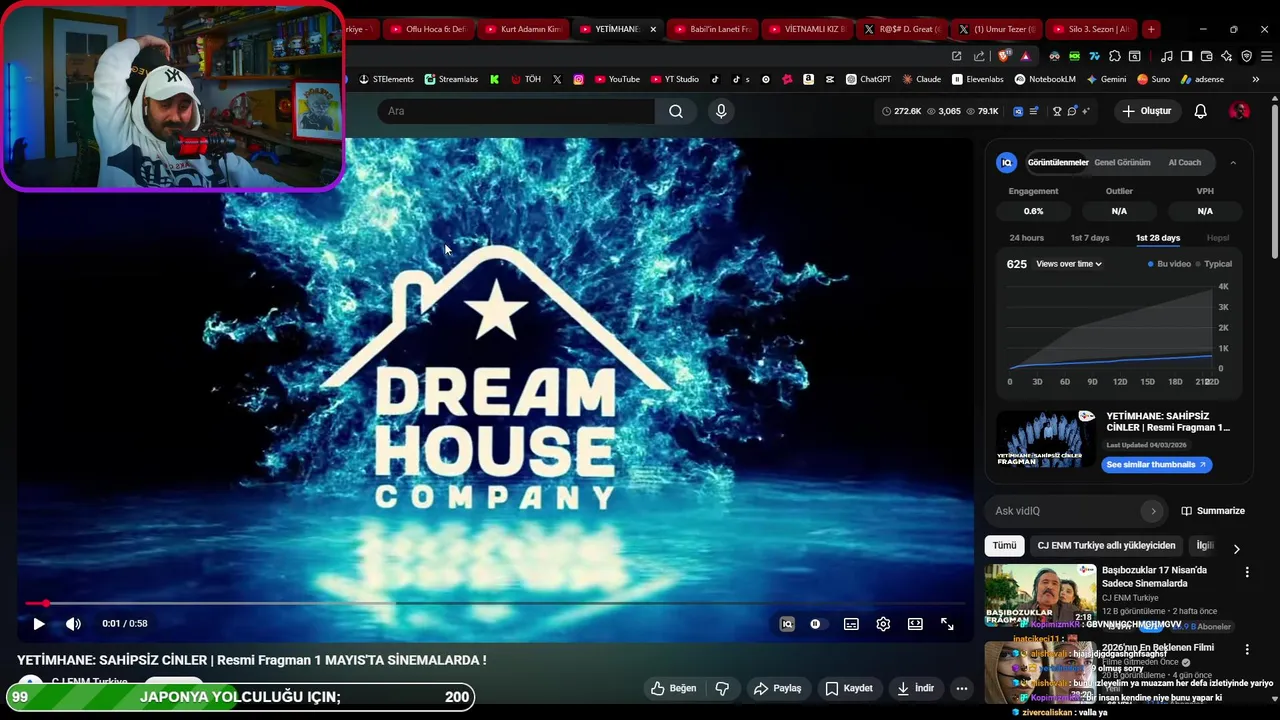This screenshot has height=720, width=1280.
Task: Open 2026'nın En Beklenen Filmi video title
Action: 1158,648
